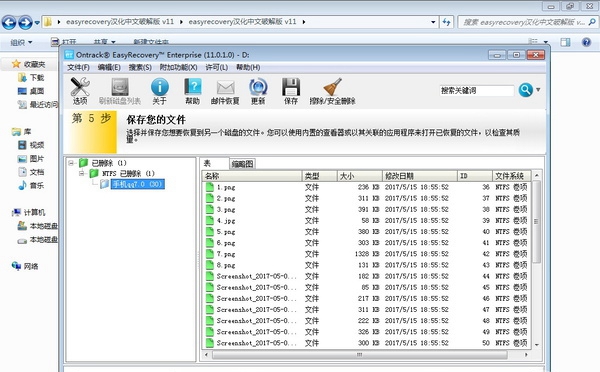Viewport: 600px width, 372px height.
Task: Click the Explorer address bar refresh button
Action: coord(446,22)
